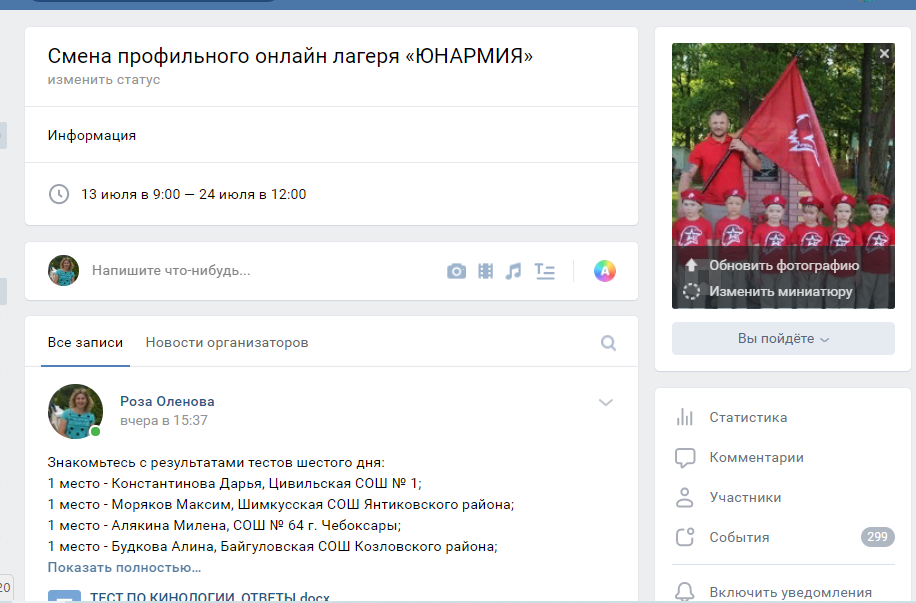Click the line about Моряков Максим
This screenshot has height=603, width=916.
click(x=280, y=504)
